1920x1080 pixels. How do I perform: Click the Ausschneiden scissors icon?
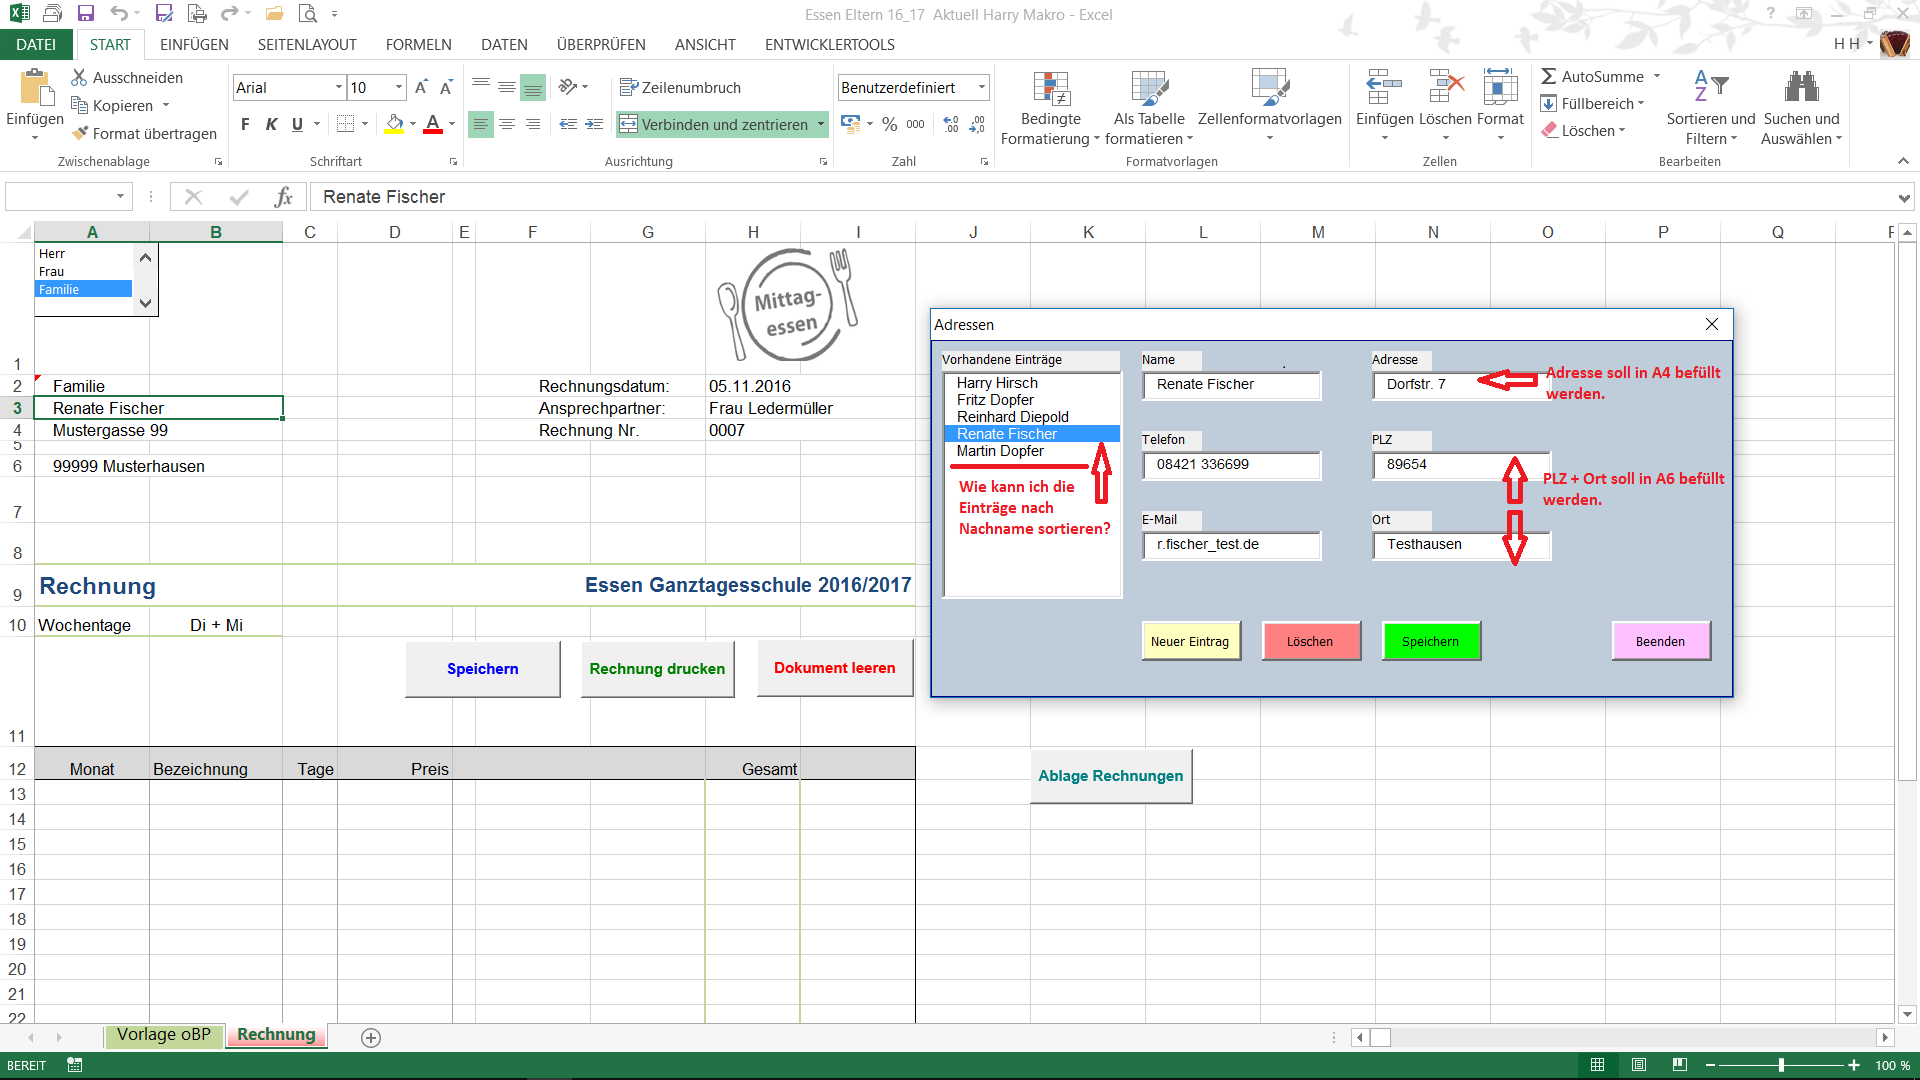tap(79, 77)
